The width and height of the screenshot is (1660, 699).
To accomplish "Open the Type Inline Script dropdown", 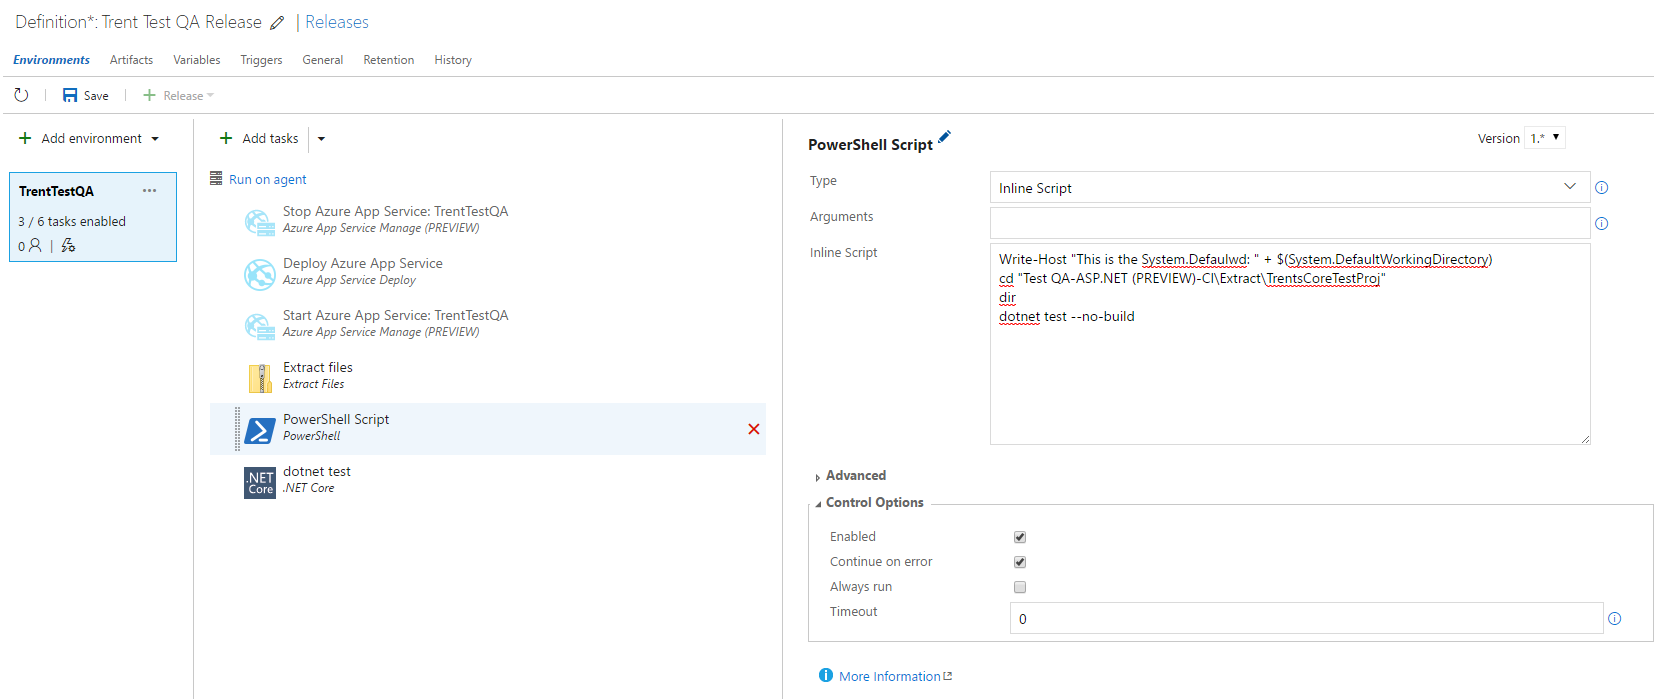I will 1570,187.
